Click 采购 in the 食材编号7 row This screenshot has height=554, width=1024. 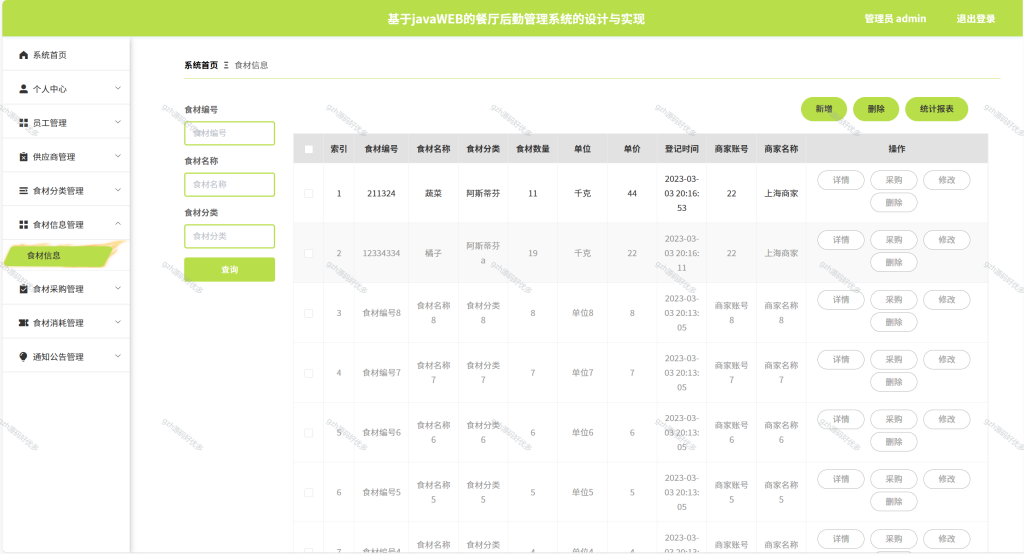894,359
